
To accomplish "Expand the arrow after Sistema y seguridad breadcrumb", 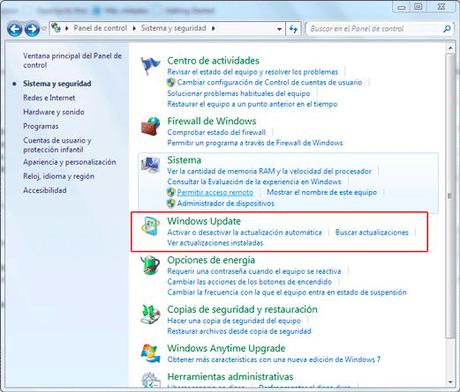I will [x=213, y=28].
